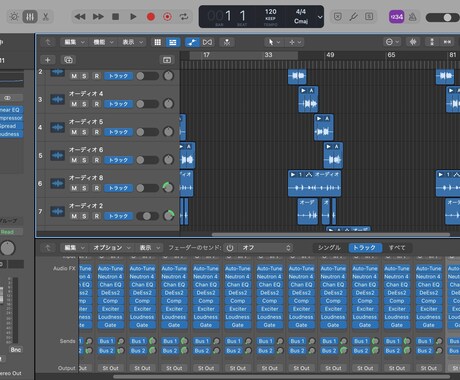The image size is (460, 380).
Task: Record-enable the オーディオ 6 track
Action: click(97, 160)
